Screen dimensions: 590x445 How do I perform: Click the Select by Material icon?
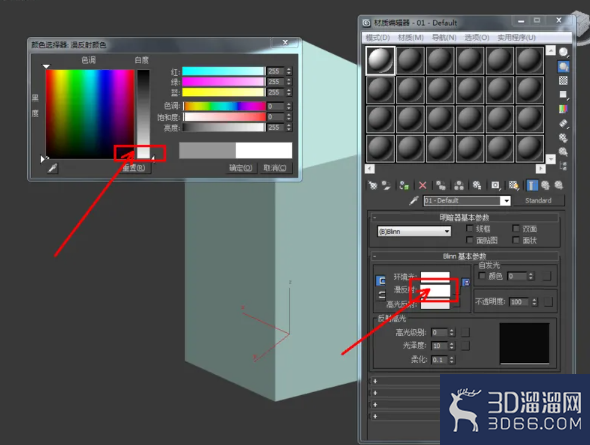[x=563, y=152]
